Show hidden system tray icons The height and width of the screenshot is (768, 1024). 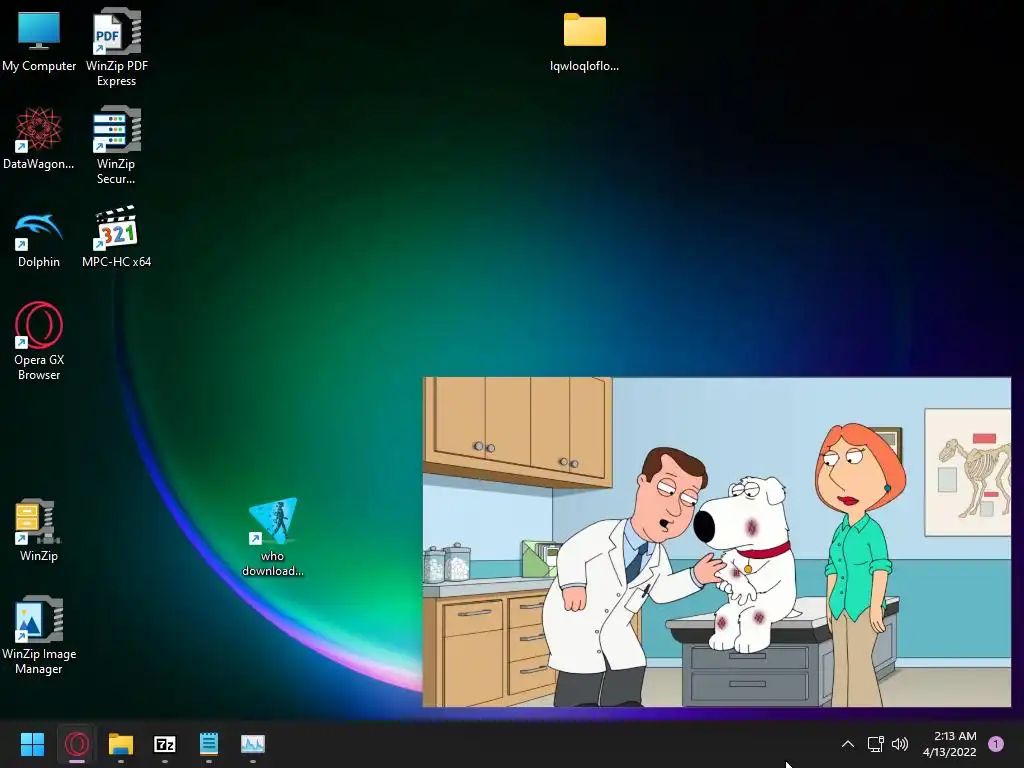point(848,744)
